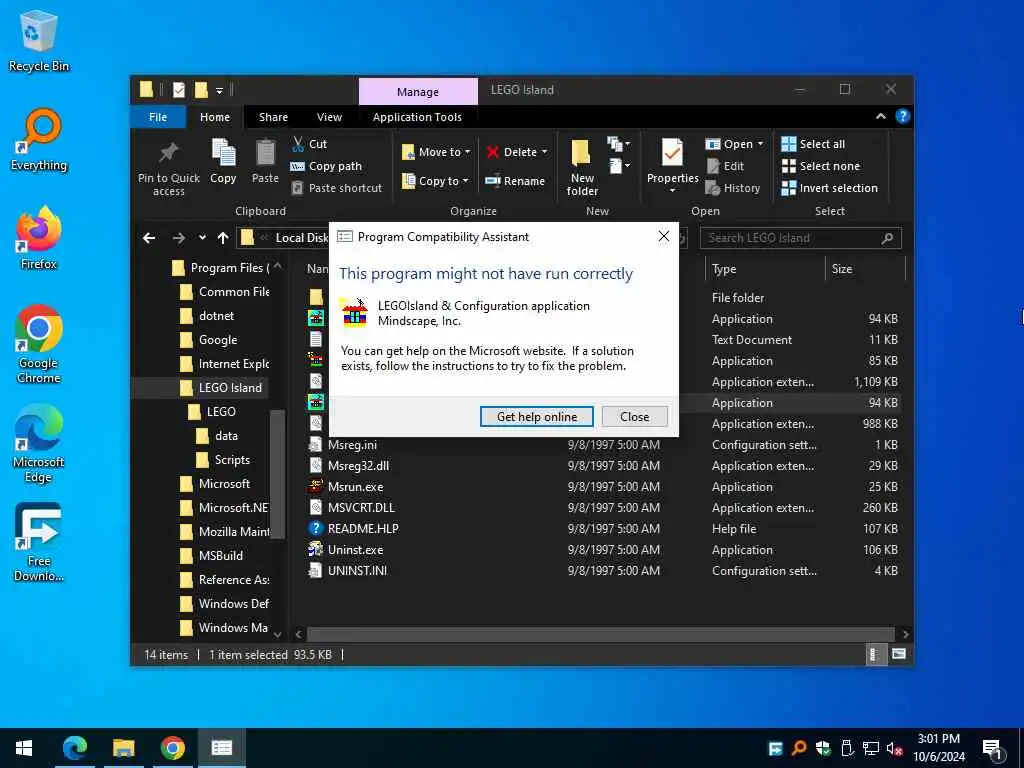Open the Delete dropdown in Organize

[x=517, y=152]
